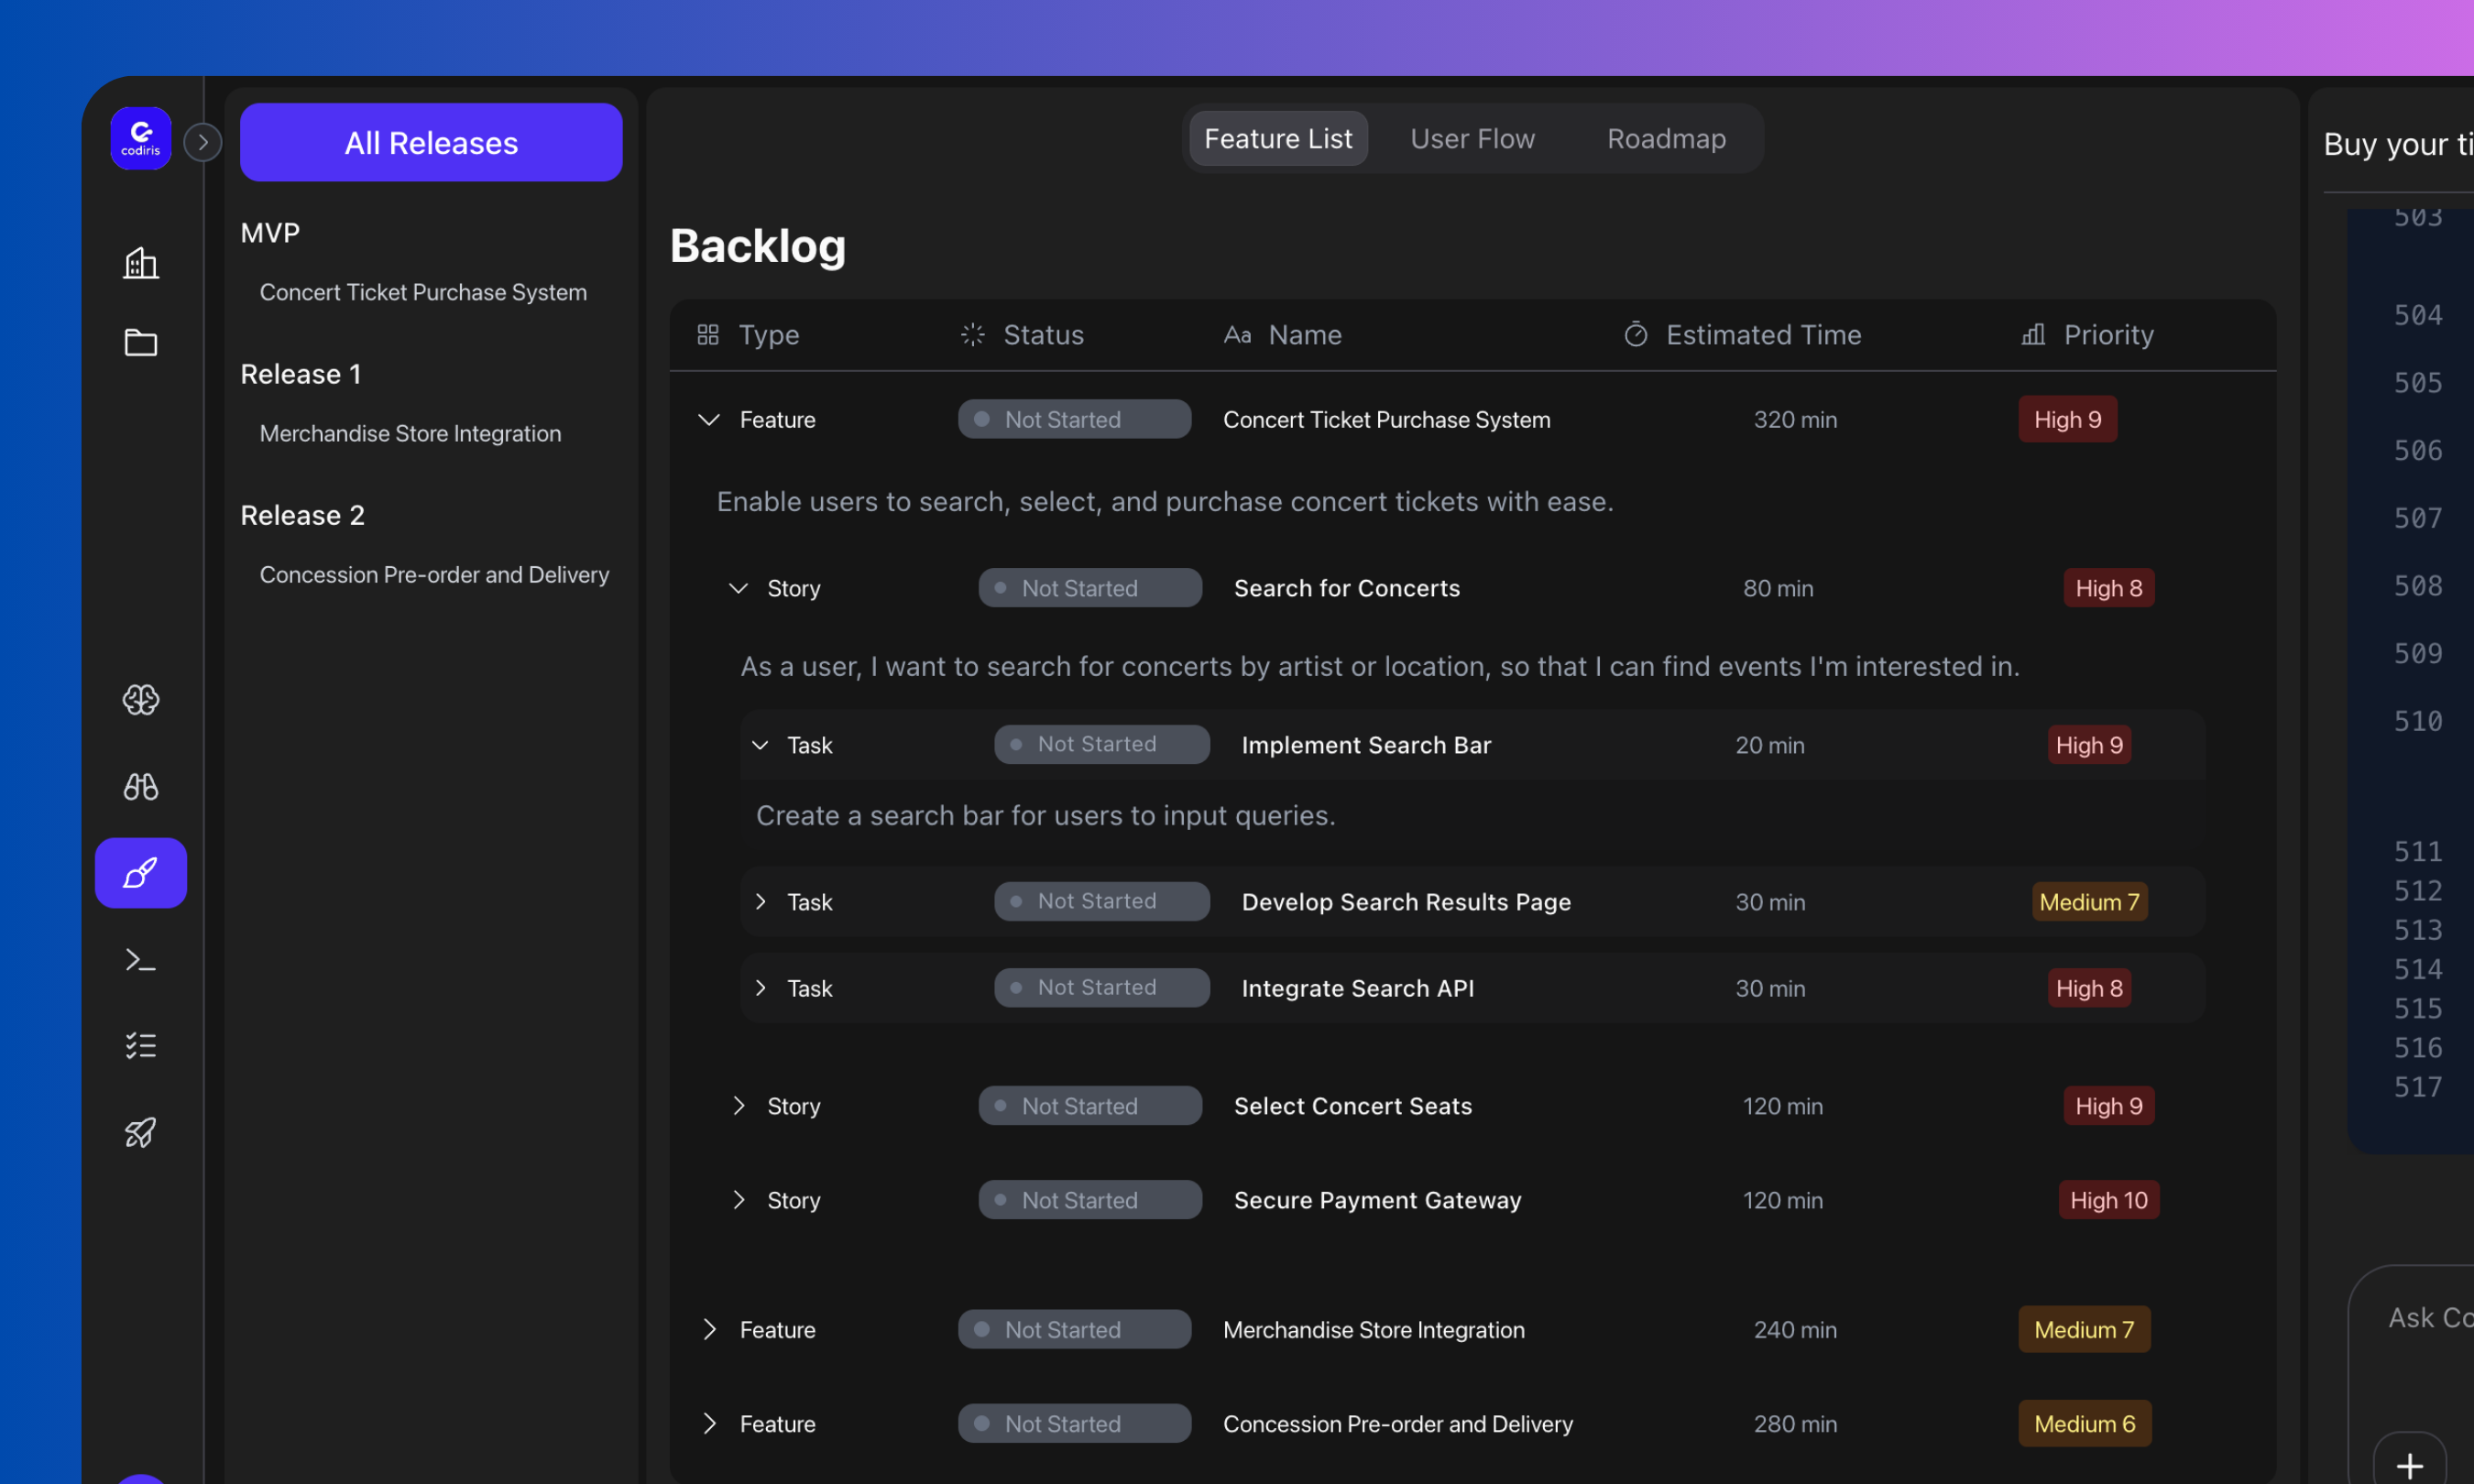Collapse the Concert Ticket Purchase System feature

click(709, 420)
